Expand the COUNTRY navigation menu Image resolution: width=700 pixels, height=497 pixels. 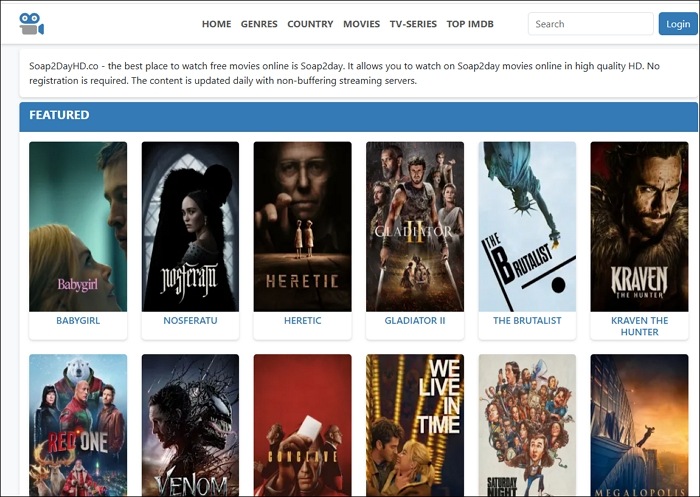(310, 24)
